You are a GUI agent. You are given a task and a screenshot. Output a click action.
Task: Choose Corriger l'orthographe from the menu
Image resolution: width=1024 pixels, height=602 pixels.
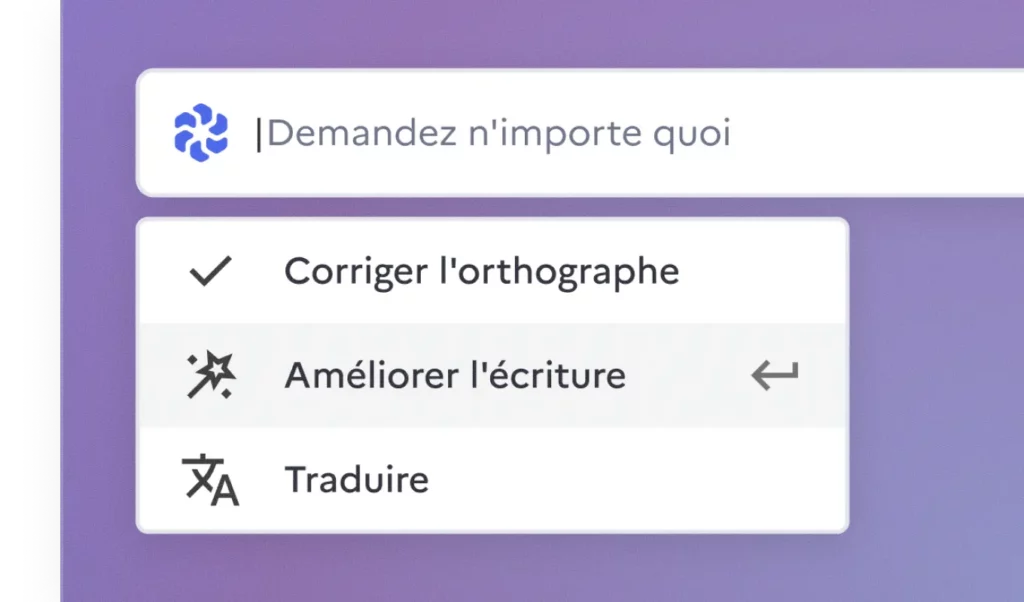[481, 270]
